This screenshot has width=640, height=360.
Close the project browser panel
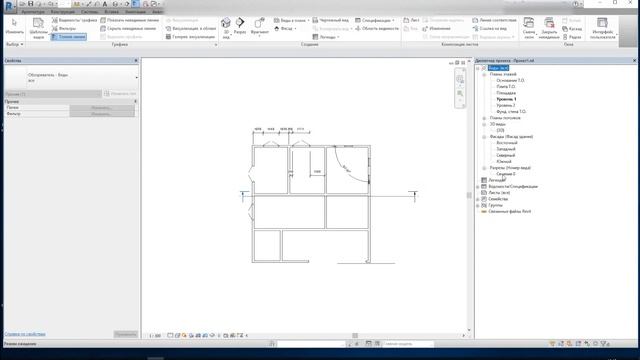(634, 60)
